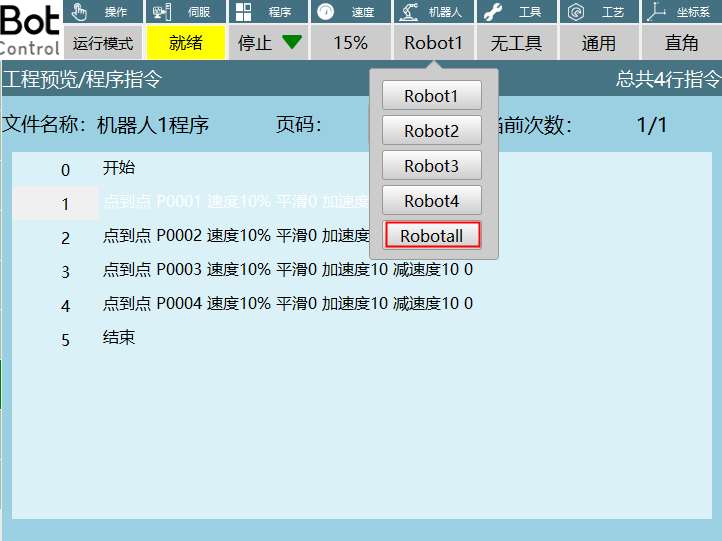Click the 速度 speed gauge icon
Image resolution: width=722 pixels, height=541 pixels.
click(326, 12)
